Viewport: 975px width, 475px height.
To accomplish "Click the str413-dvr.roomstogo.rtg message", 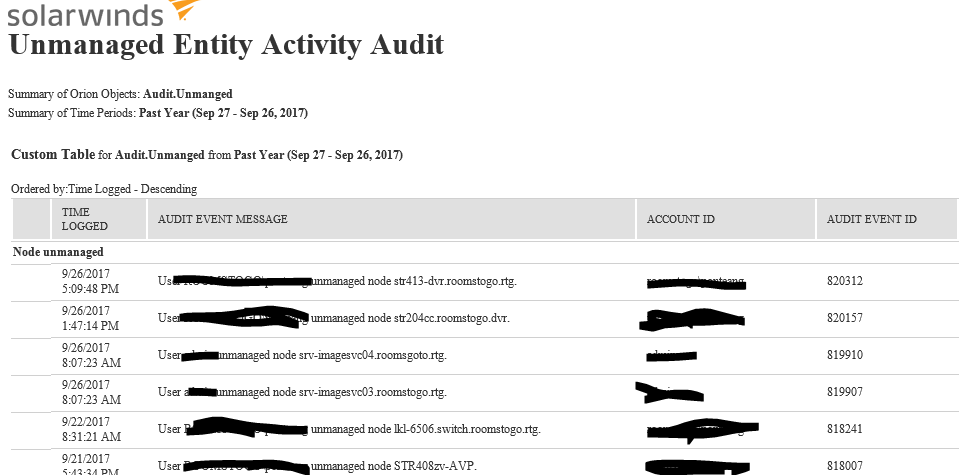I will [x=337, y=281].
